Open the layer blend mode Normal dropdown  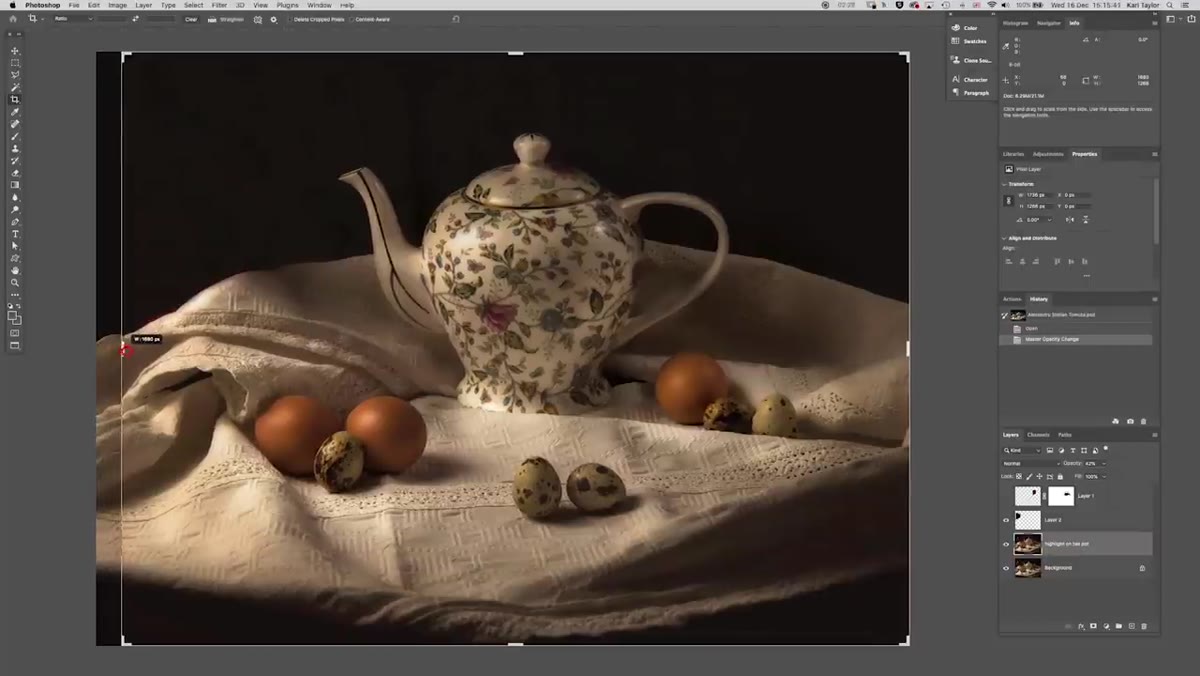pos(1031,463)
